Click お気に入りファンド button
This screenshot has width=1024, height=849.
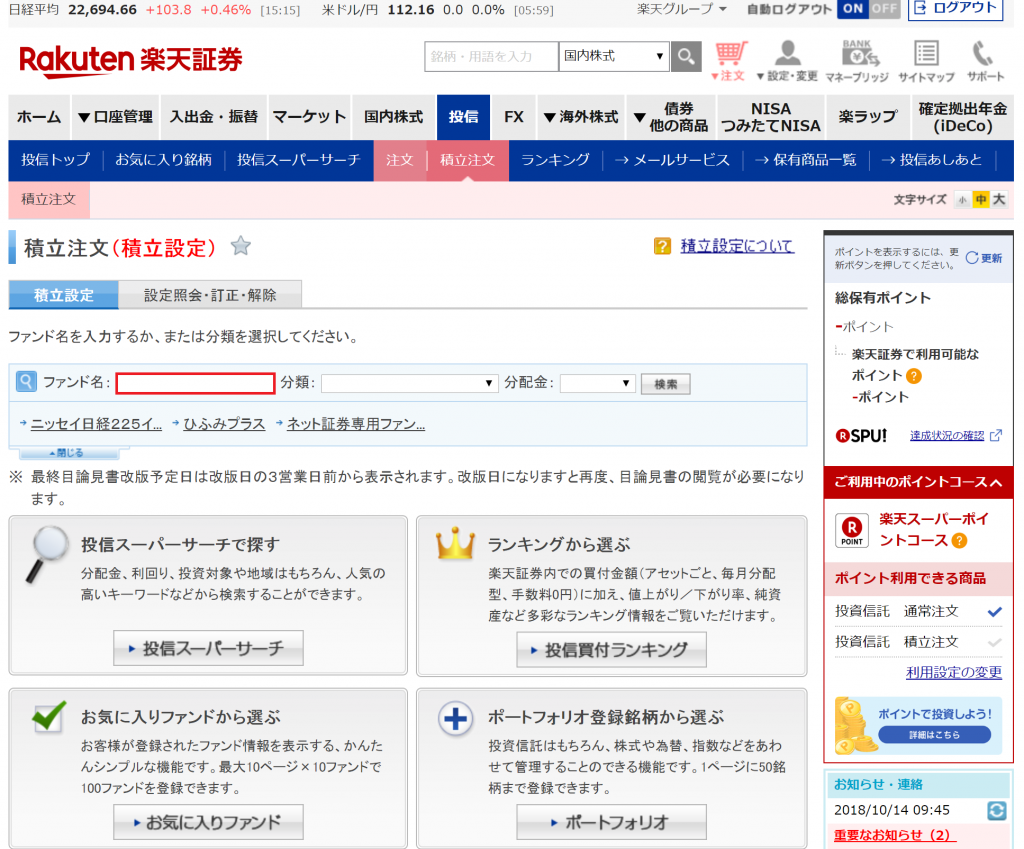pyautogui.click(x=208, y=822)
